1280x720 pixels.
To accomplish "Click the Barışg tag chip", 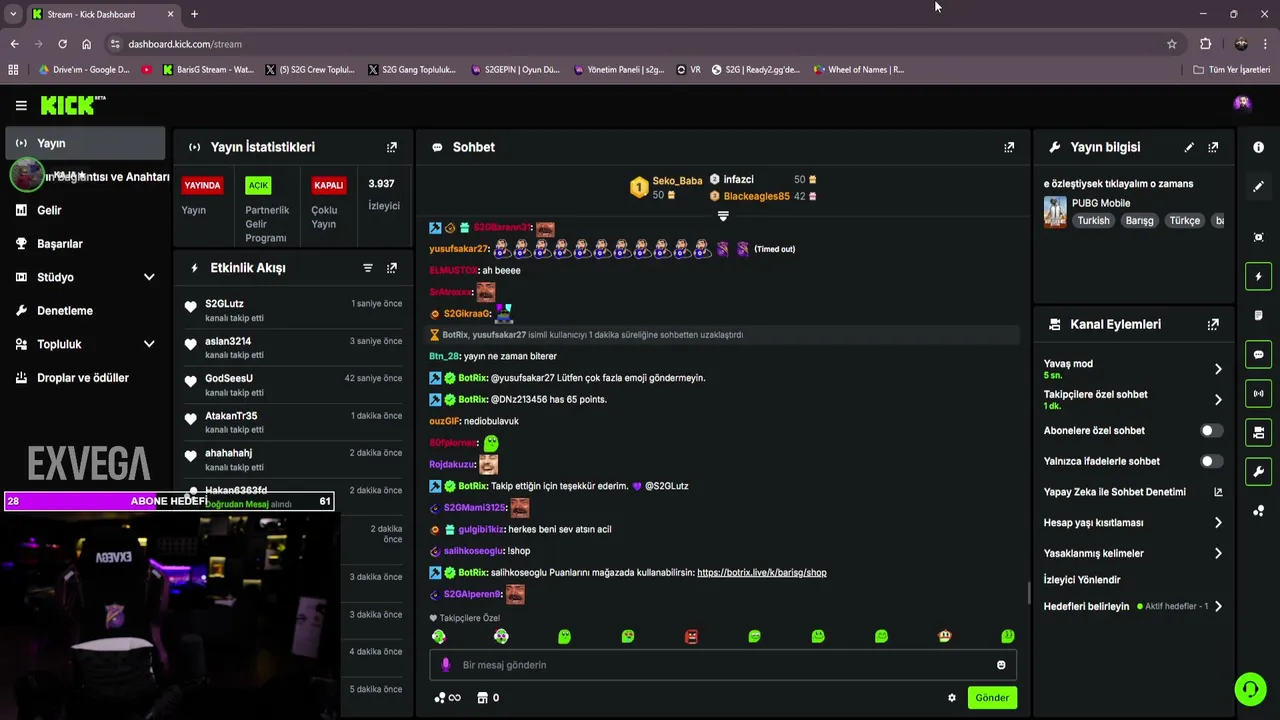I will [x=1139, y=221].
